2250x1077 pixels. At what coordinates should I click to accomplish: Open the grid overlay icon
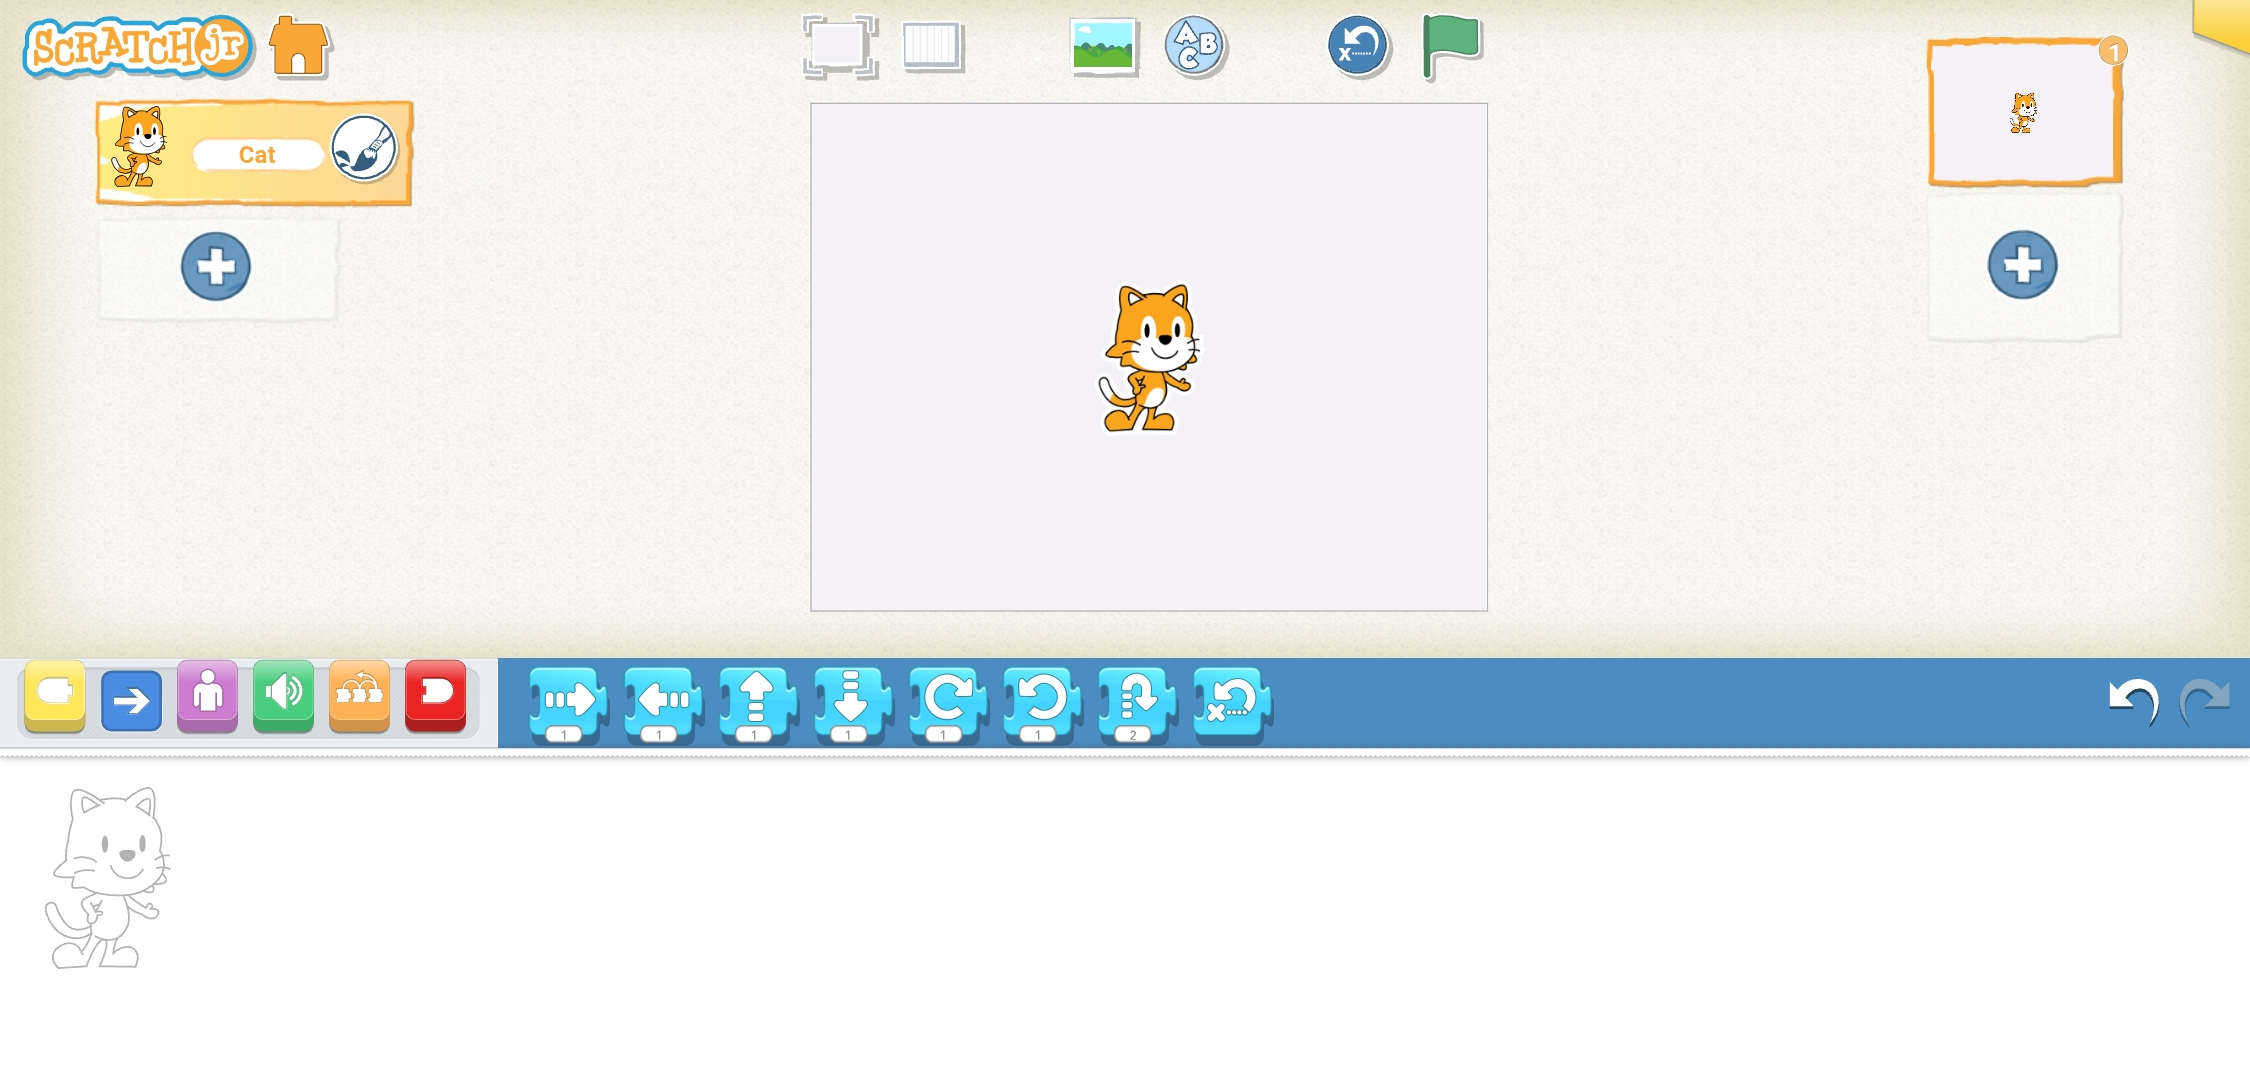(933, 46)
